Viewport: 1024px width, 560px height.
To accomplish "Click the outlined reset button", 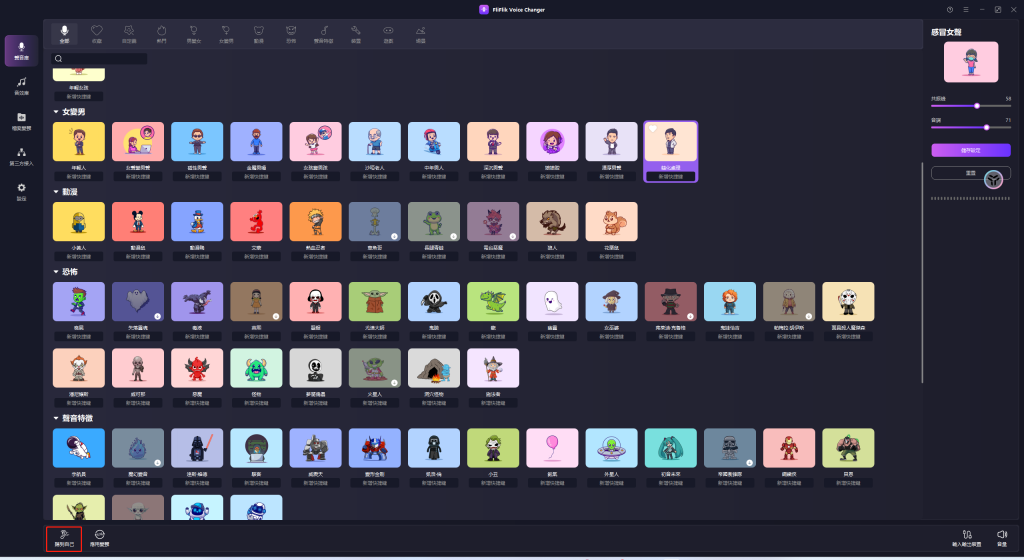I will pyautogui.click(x=970, y=173).
